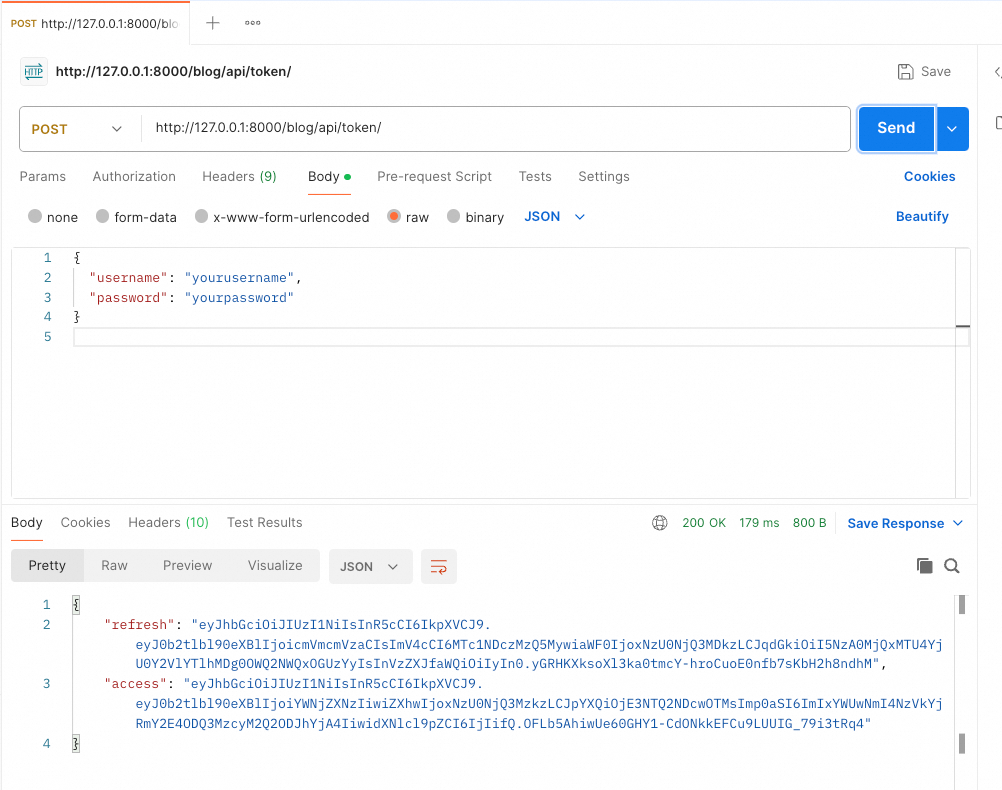Select the form-data body type radio
This screenshot has height=790, width=1002.
102,217
